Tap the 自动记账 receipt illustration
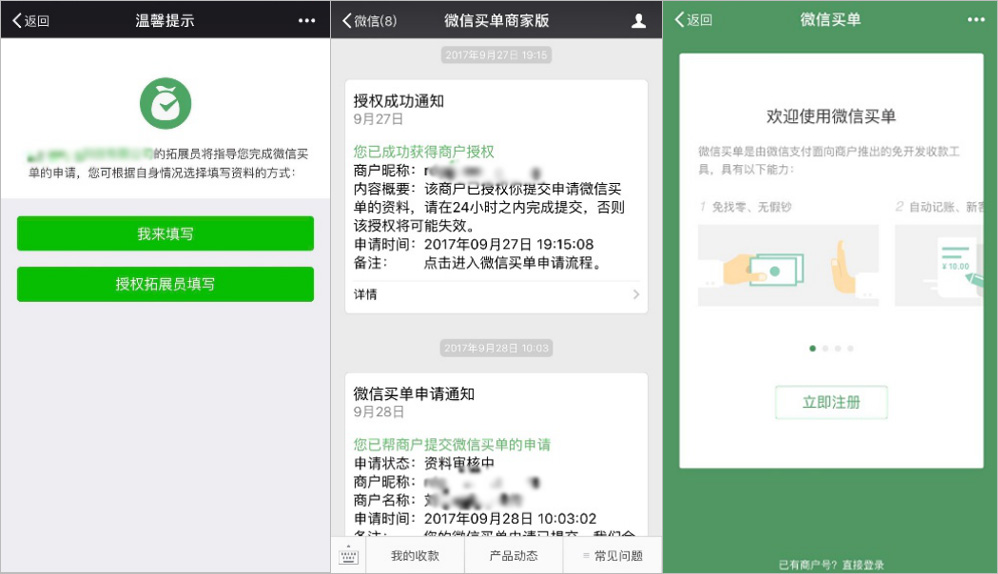This screenshot has width=998, height=574. 939,265
